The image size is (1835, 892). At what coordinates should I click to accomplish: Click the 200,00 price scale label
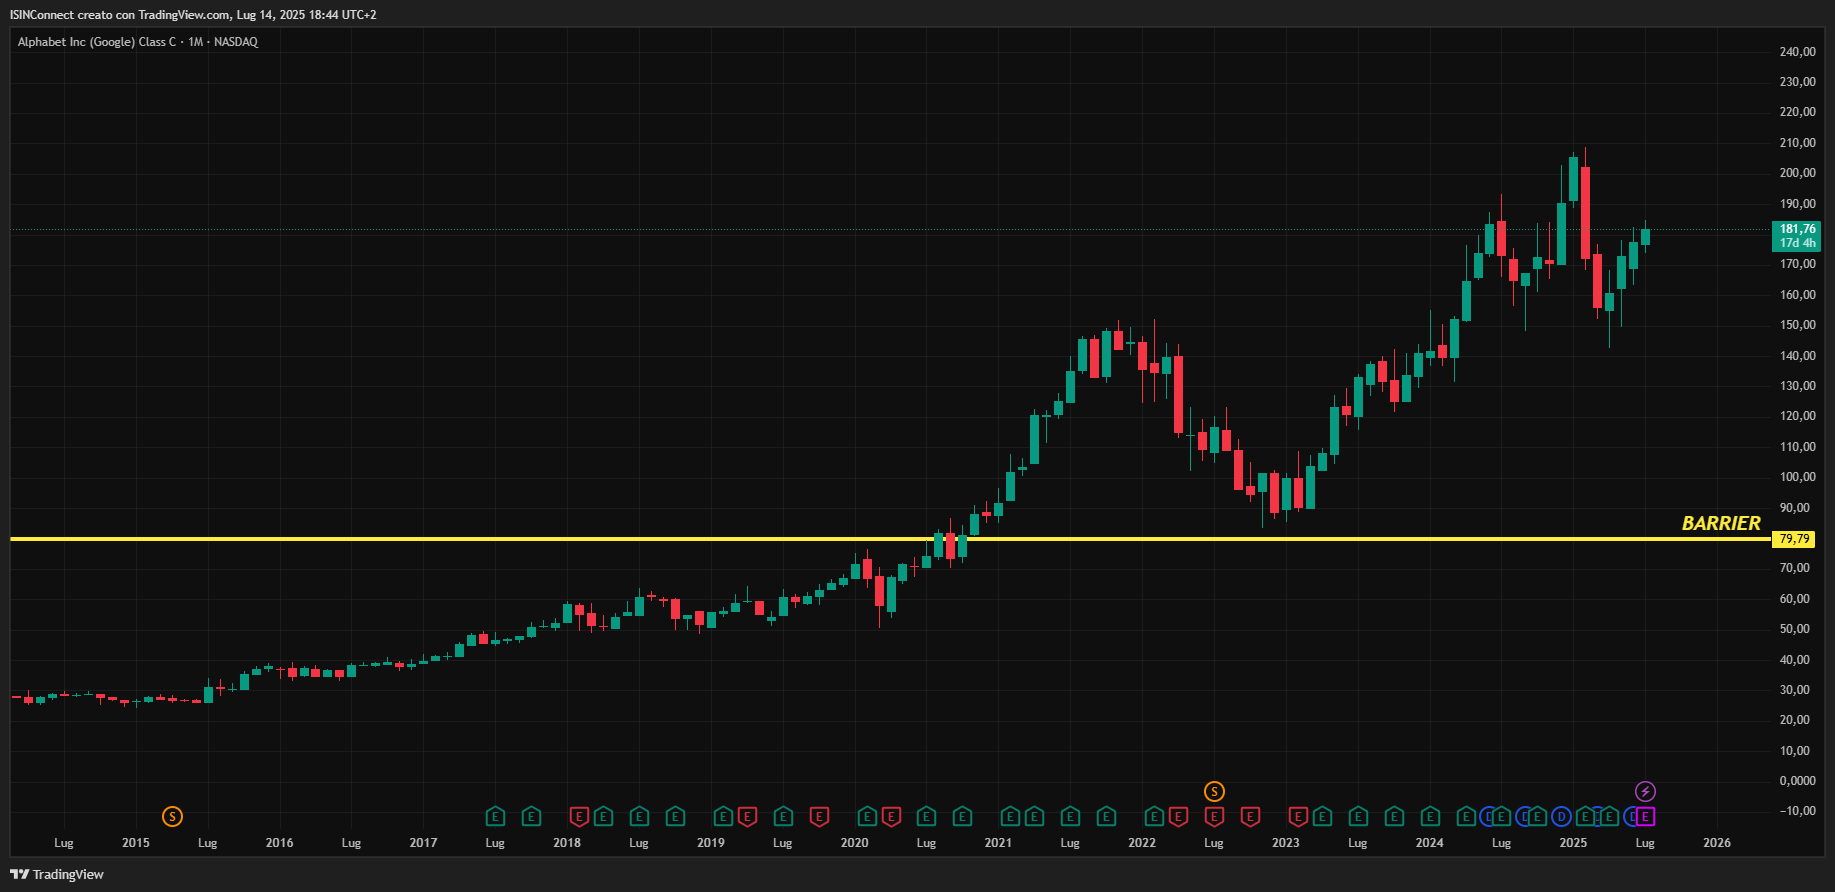click(x=1797, y=173)
